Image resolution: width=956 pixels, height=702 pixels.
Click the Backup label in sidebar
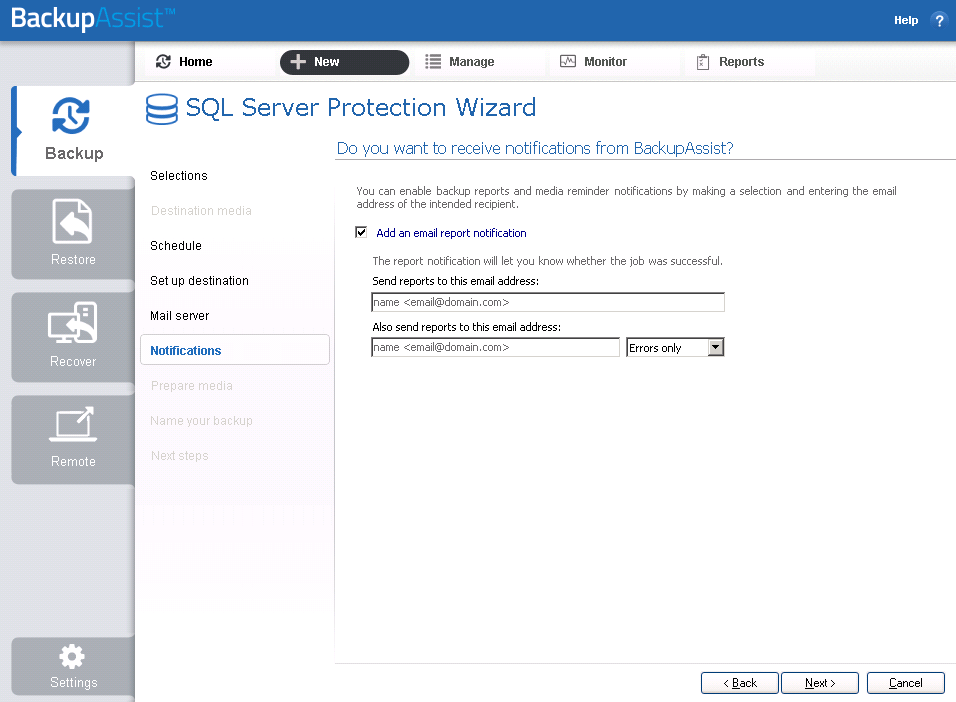[x=74, y=153]
